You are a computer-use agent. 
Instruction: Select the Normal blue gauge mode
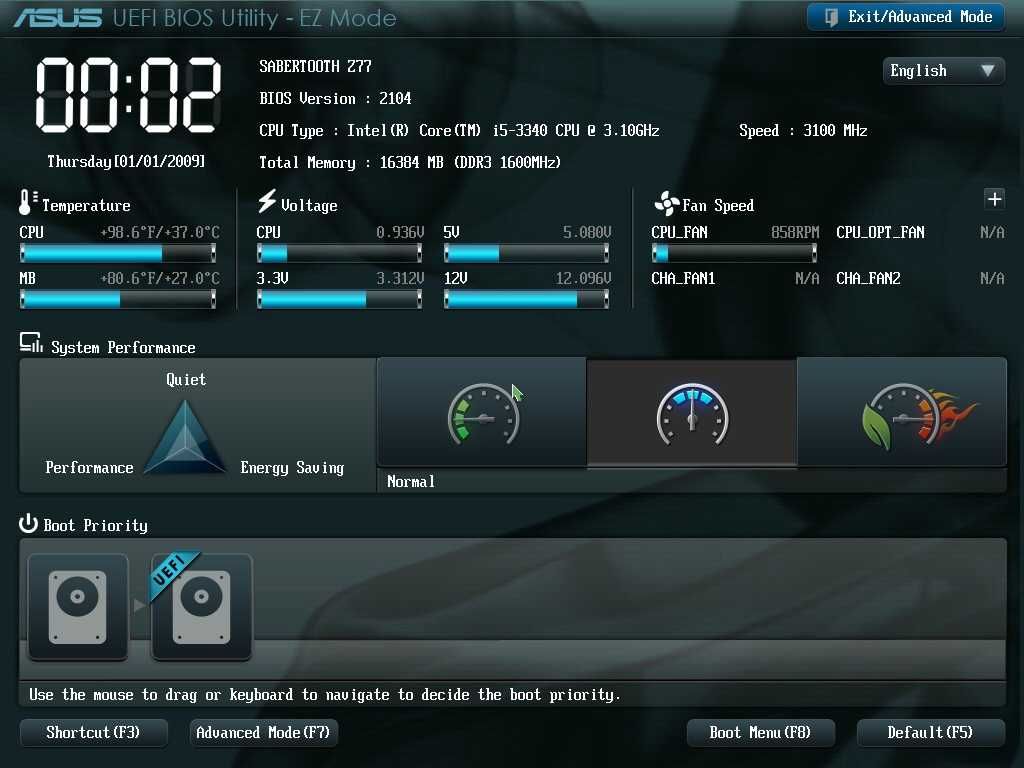click(x=692, y=412)
